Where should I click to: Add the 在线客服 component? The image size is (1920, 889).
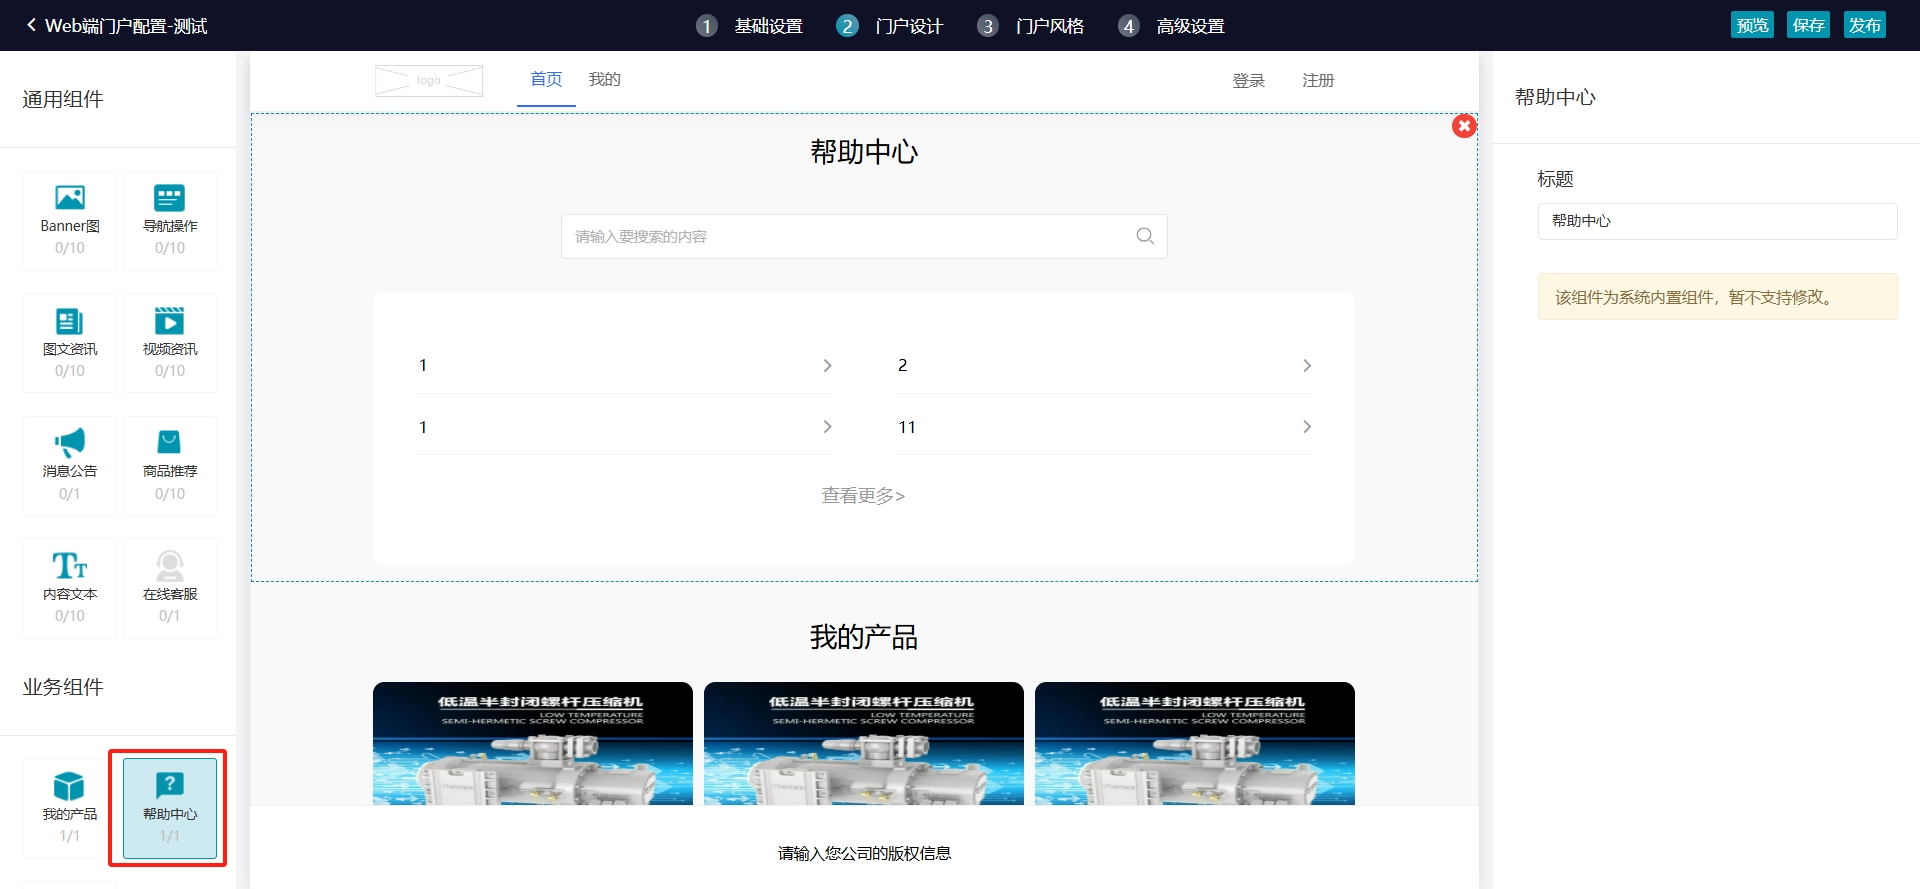(170, 589)
